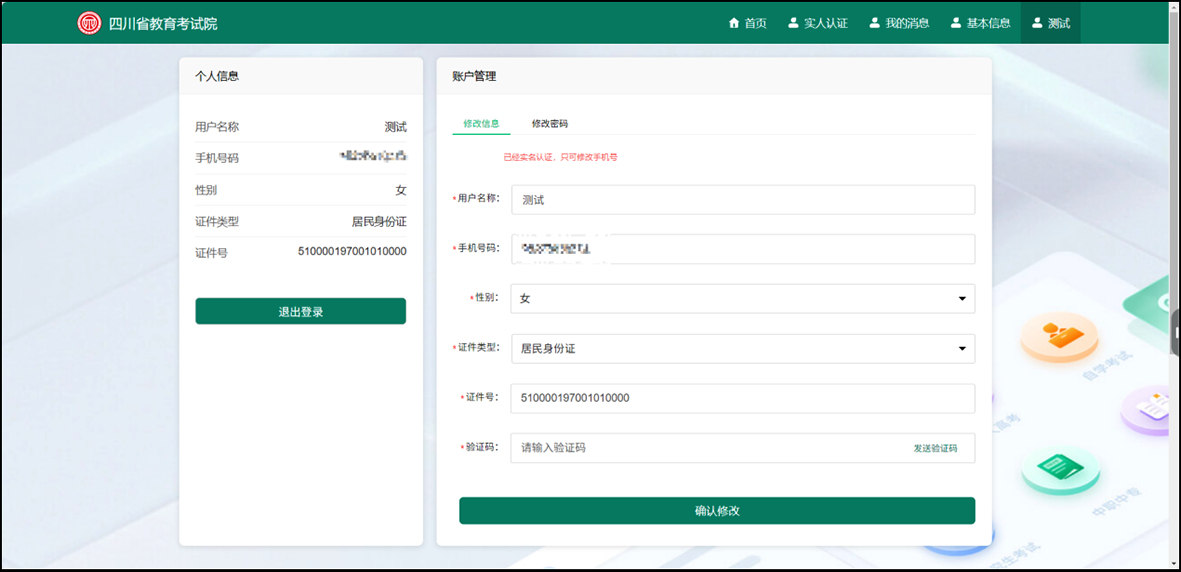The image size is (1181, 572).
Task: Expand the 性别 dropdown
Action: (x=742, y=298)
